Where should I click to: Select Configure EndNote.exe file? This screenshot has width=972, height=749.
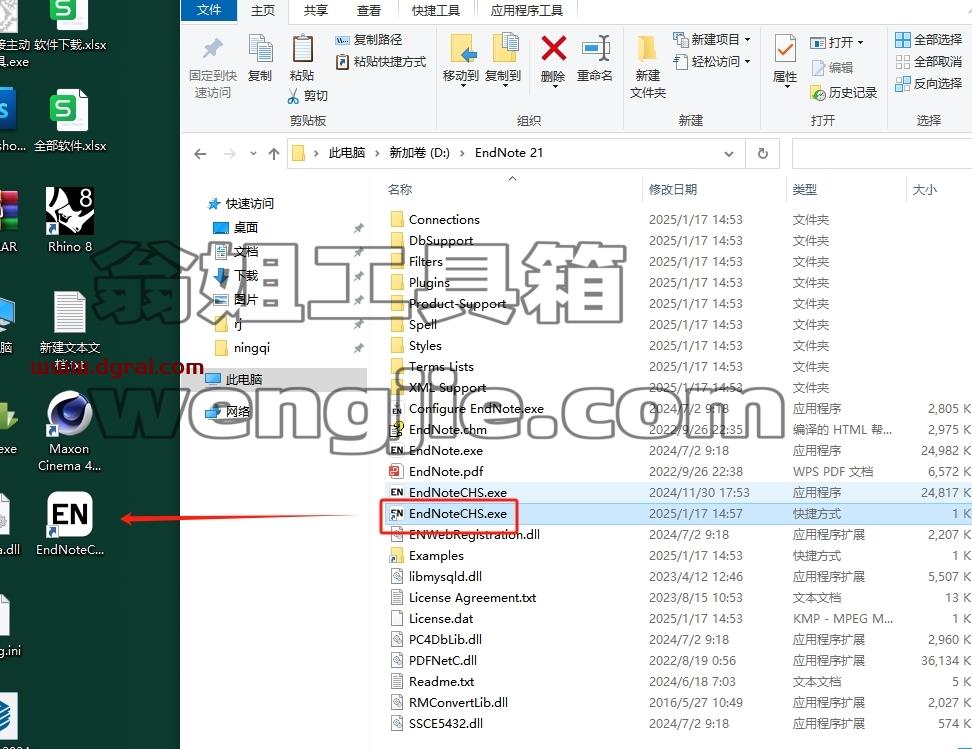pyautogui.click(x=476, y=409)
